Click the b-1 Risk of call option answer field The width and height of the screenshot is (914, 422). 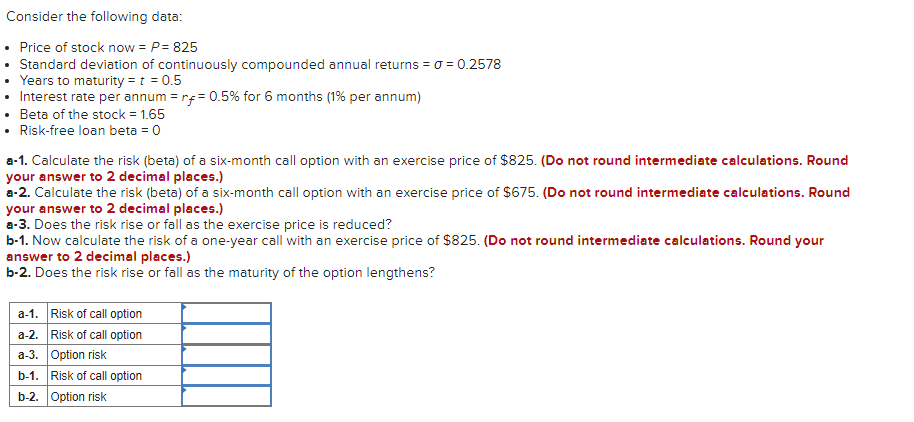[x=226, y=375]
